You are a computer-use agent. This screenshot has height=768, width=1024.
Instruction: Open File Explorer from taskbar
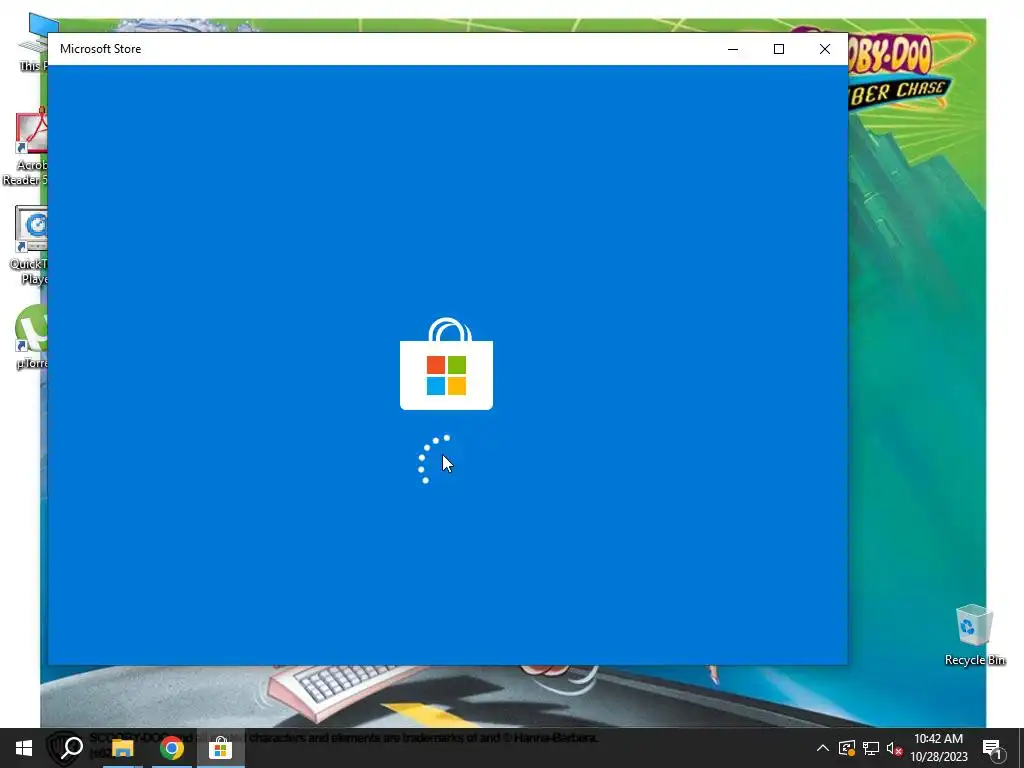(x=122, y=748)
